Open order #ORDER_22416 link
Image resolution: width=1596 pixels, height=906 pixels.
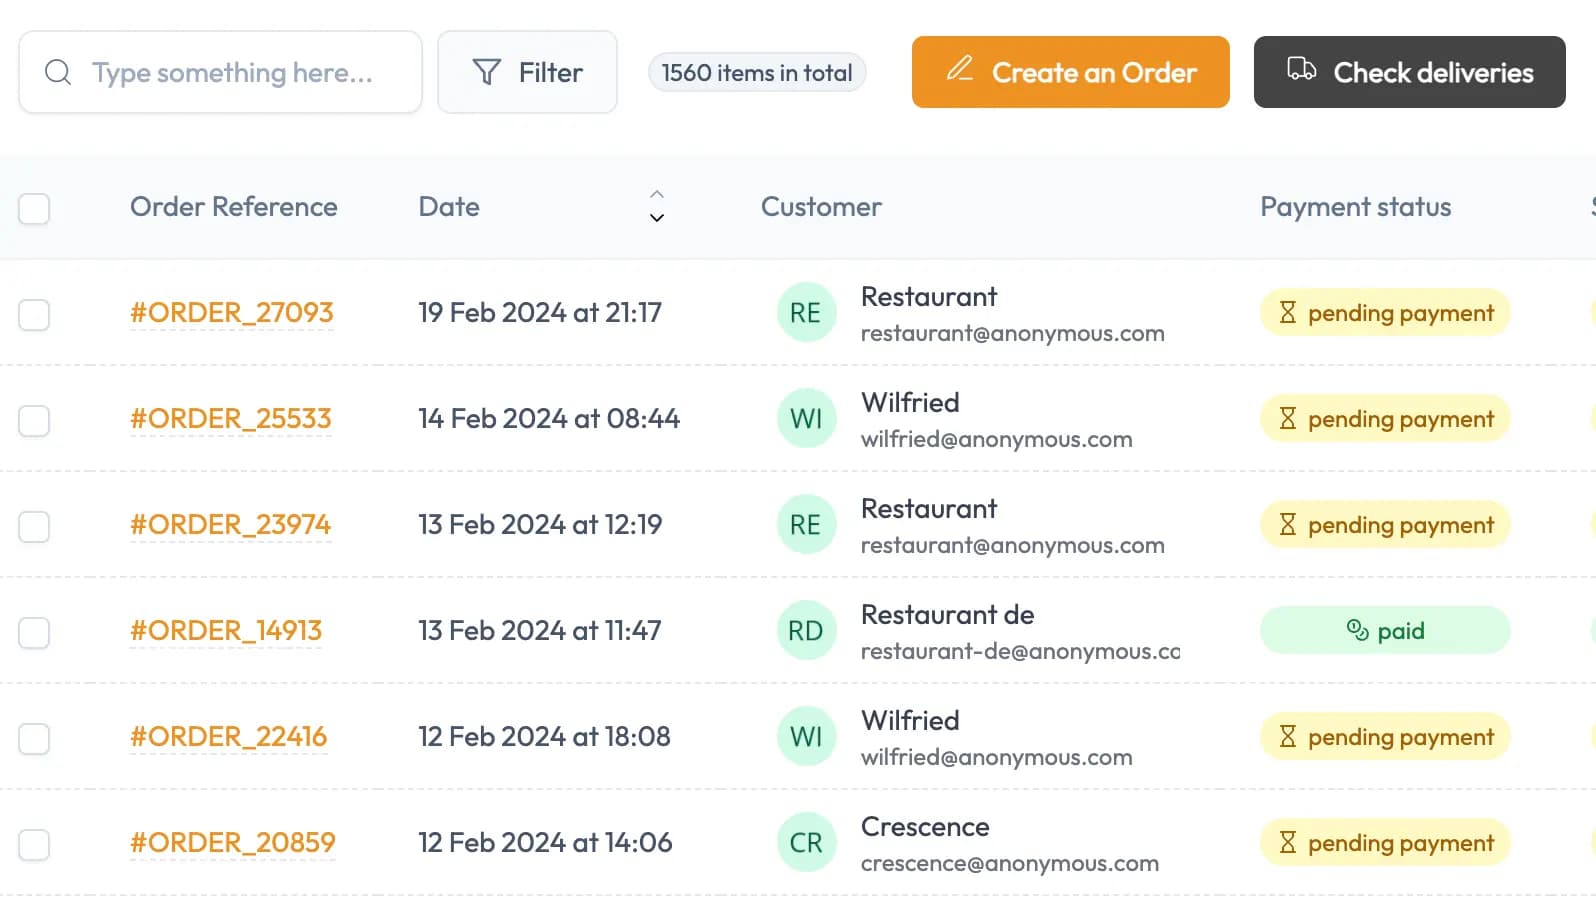click(229, 737)
